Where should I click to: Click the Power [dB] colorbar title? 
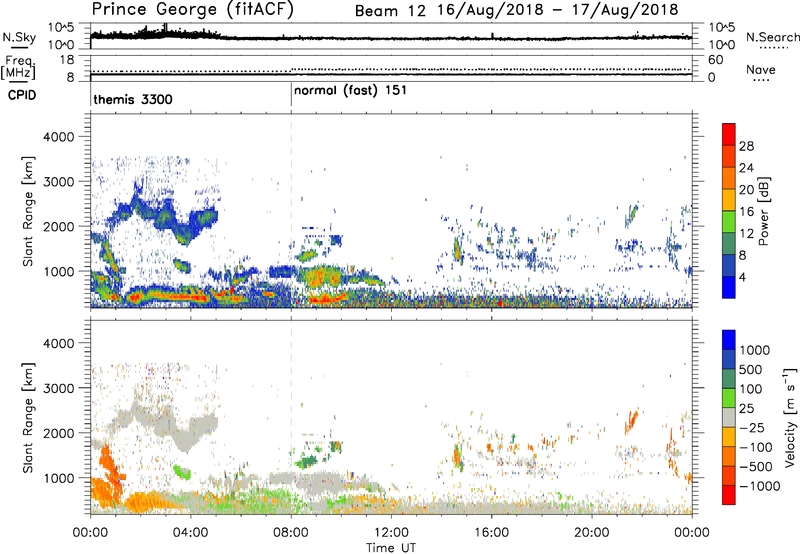[763, 211]
